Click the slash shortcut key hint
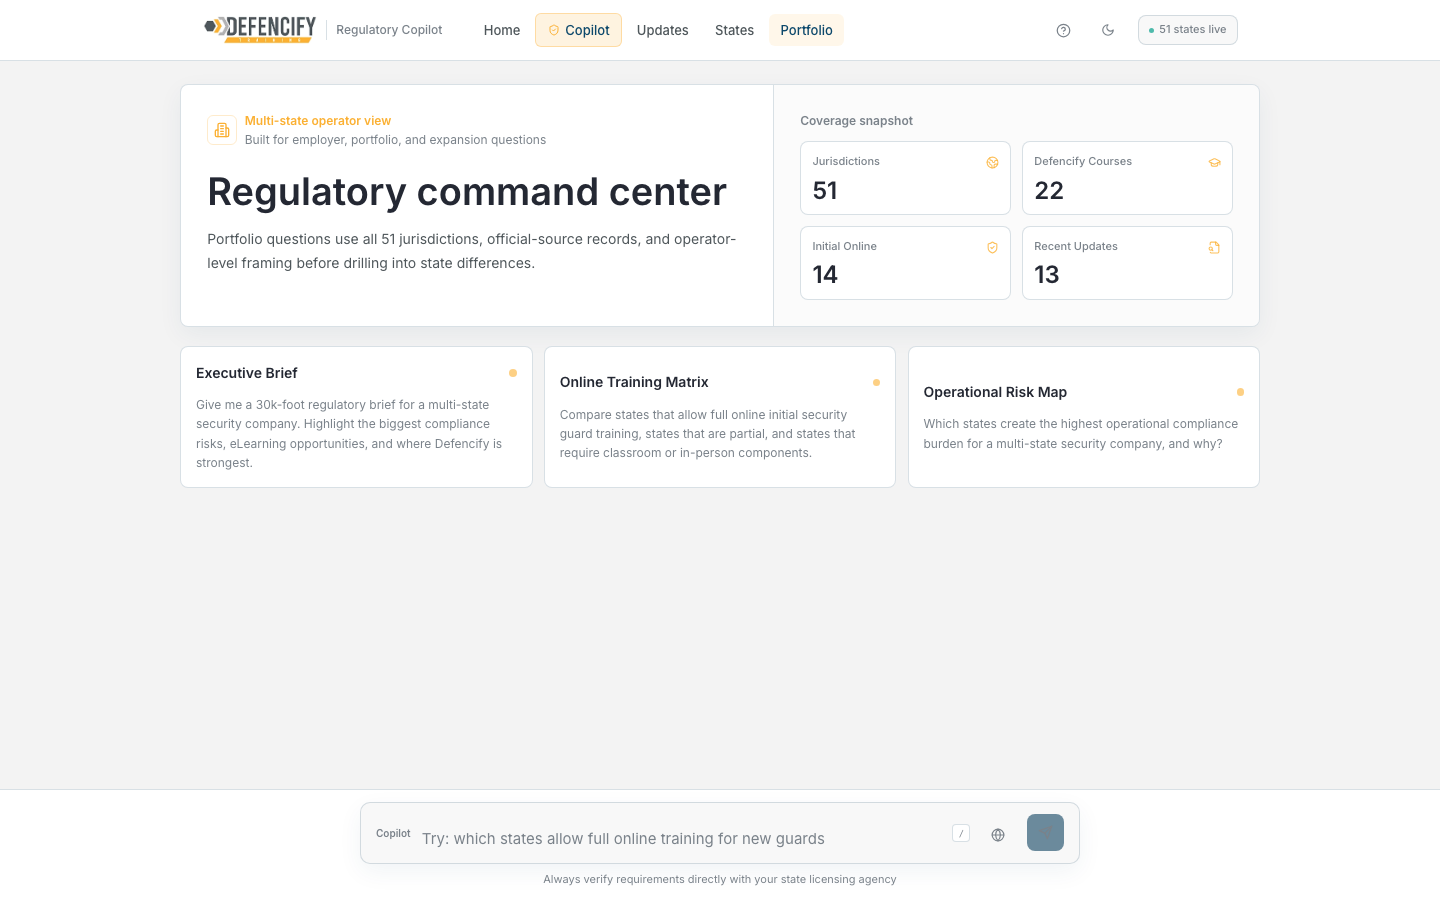 [x=961, y=833]
